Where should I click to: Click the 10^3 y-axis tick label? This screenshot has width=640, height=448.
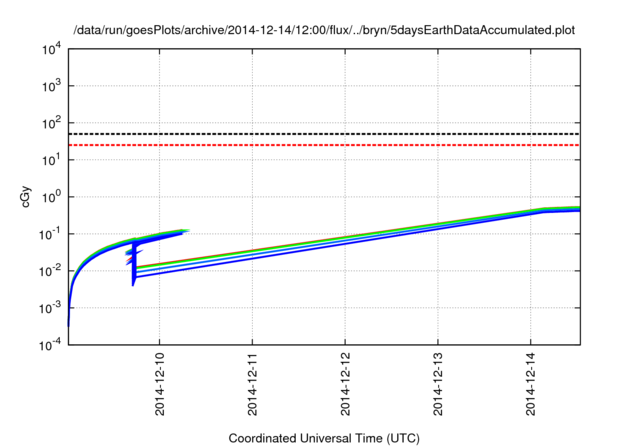(x=51, y=86)
